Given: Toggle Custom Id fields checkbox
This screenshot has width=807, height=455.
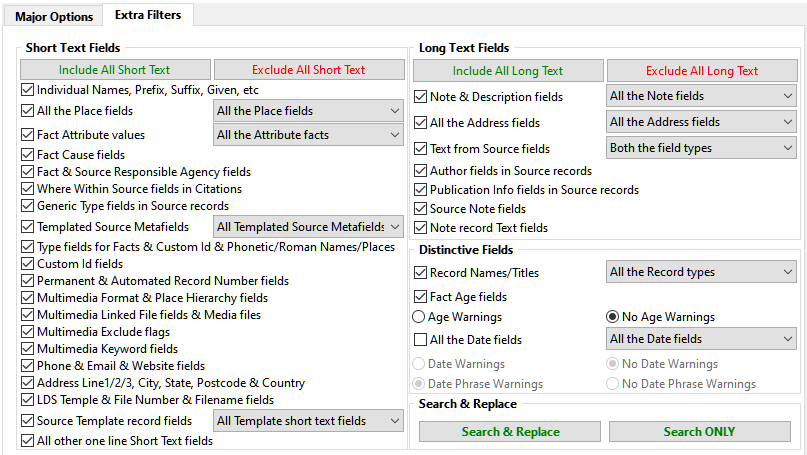Looking at the screenshot, I should click(28, 264).
